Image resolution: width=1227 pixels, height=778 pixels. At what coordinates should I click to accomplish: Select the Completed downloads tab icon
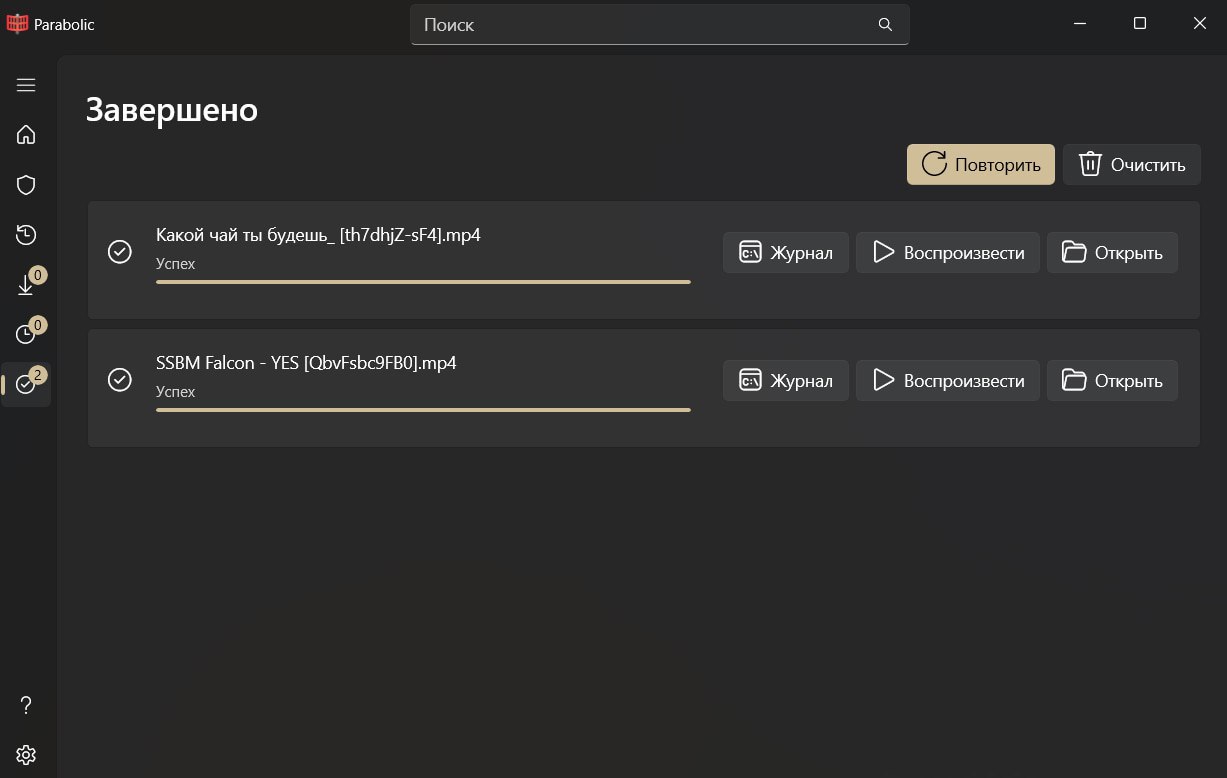26,385
